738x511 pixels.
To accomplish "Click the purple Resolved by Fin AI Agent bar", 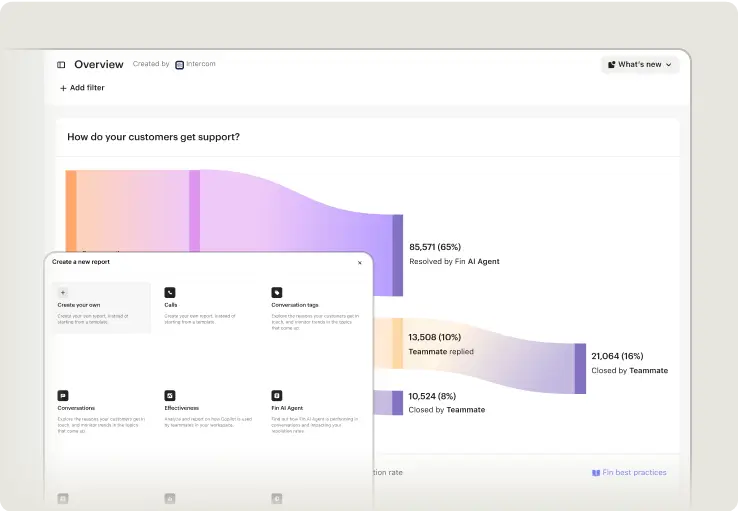I will tap(397, 255).
